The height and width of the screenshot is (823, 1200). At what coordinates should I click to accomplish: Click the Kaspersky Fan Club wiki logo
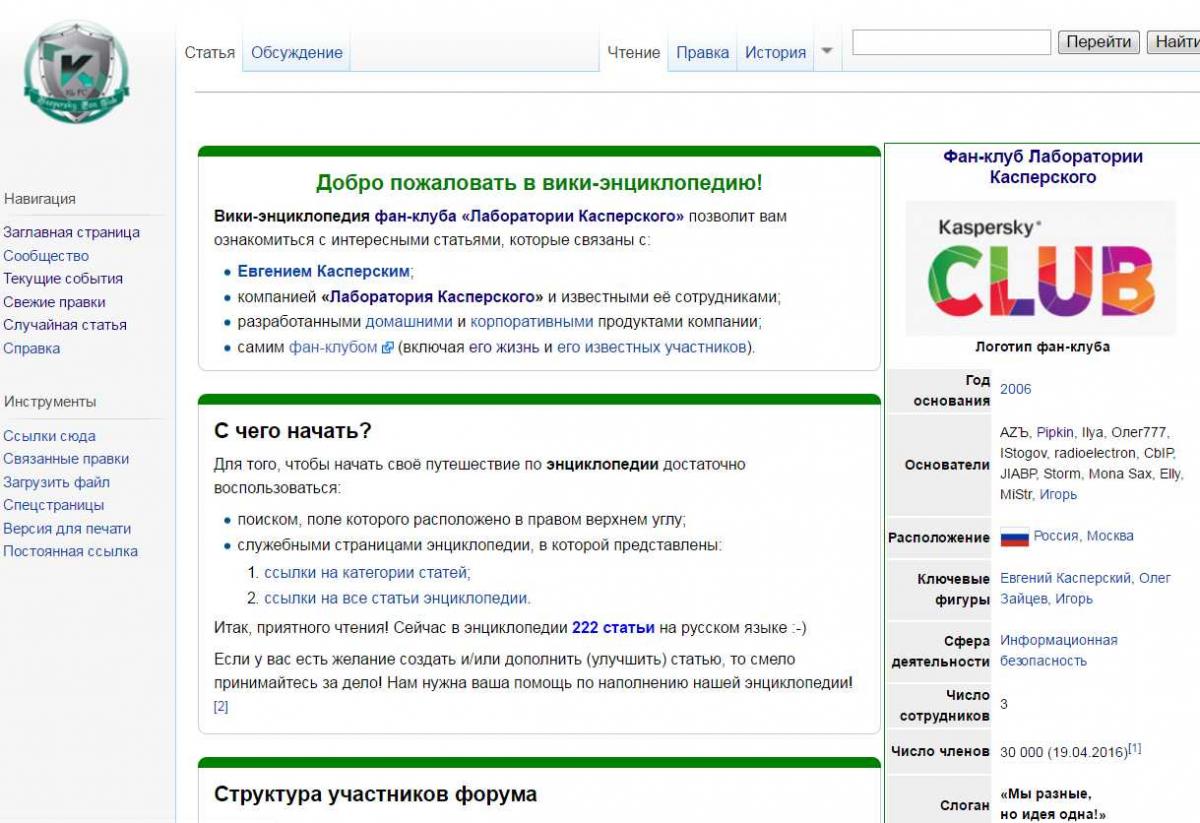(x=77, y=72)
